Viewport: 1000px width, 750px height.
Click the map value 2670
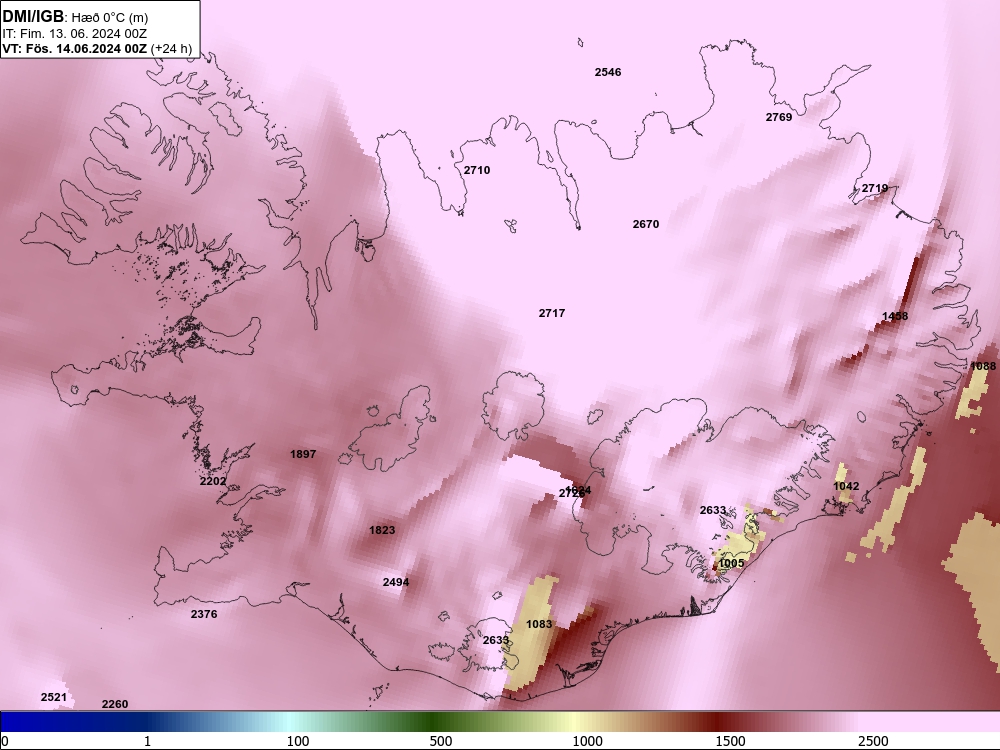646,224
